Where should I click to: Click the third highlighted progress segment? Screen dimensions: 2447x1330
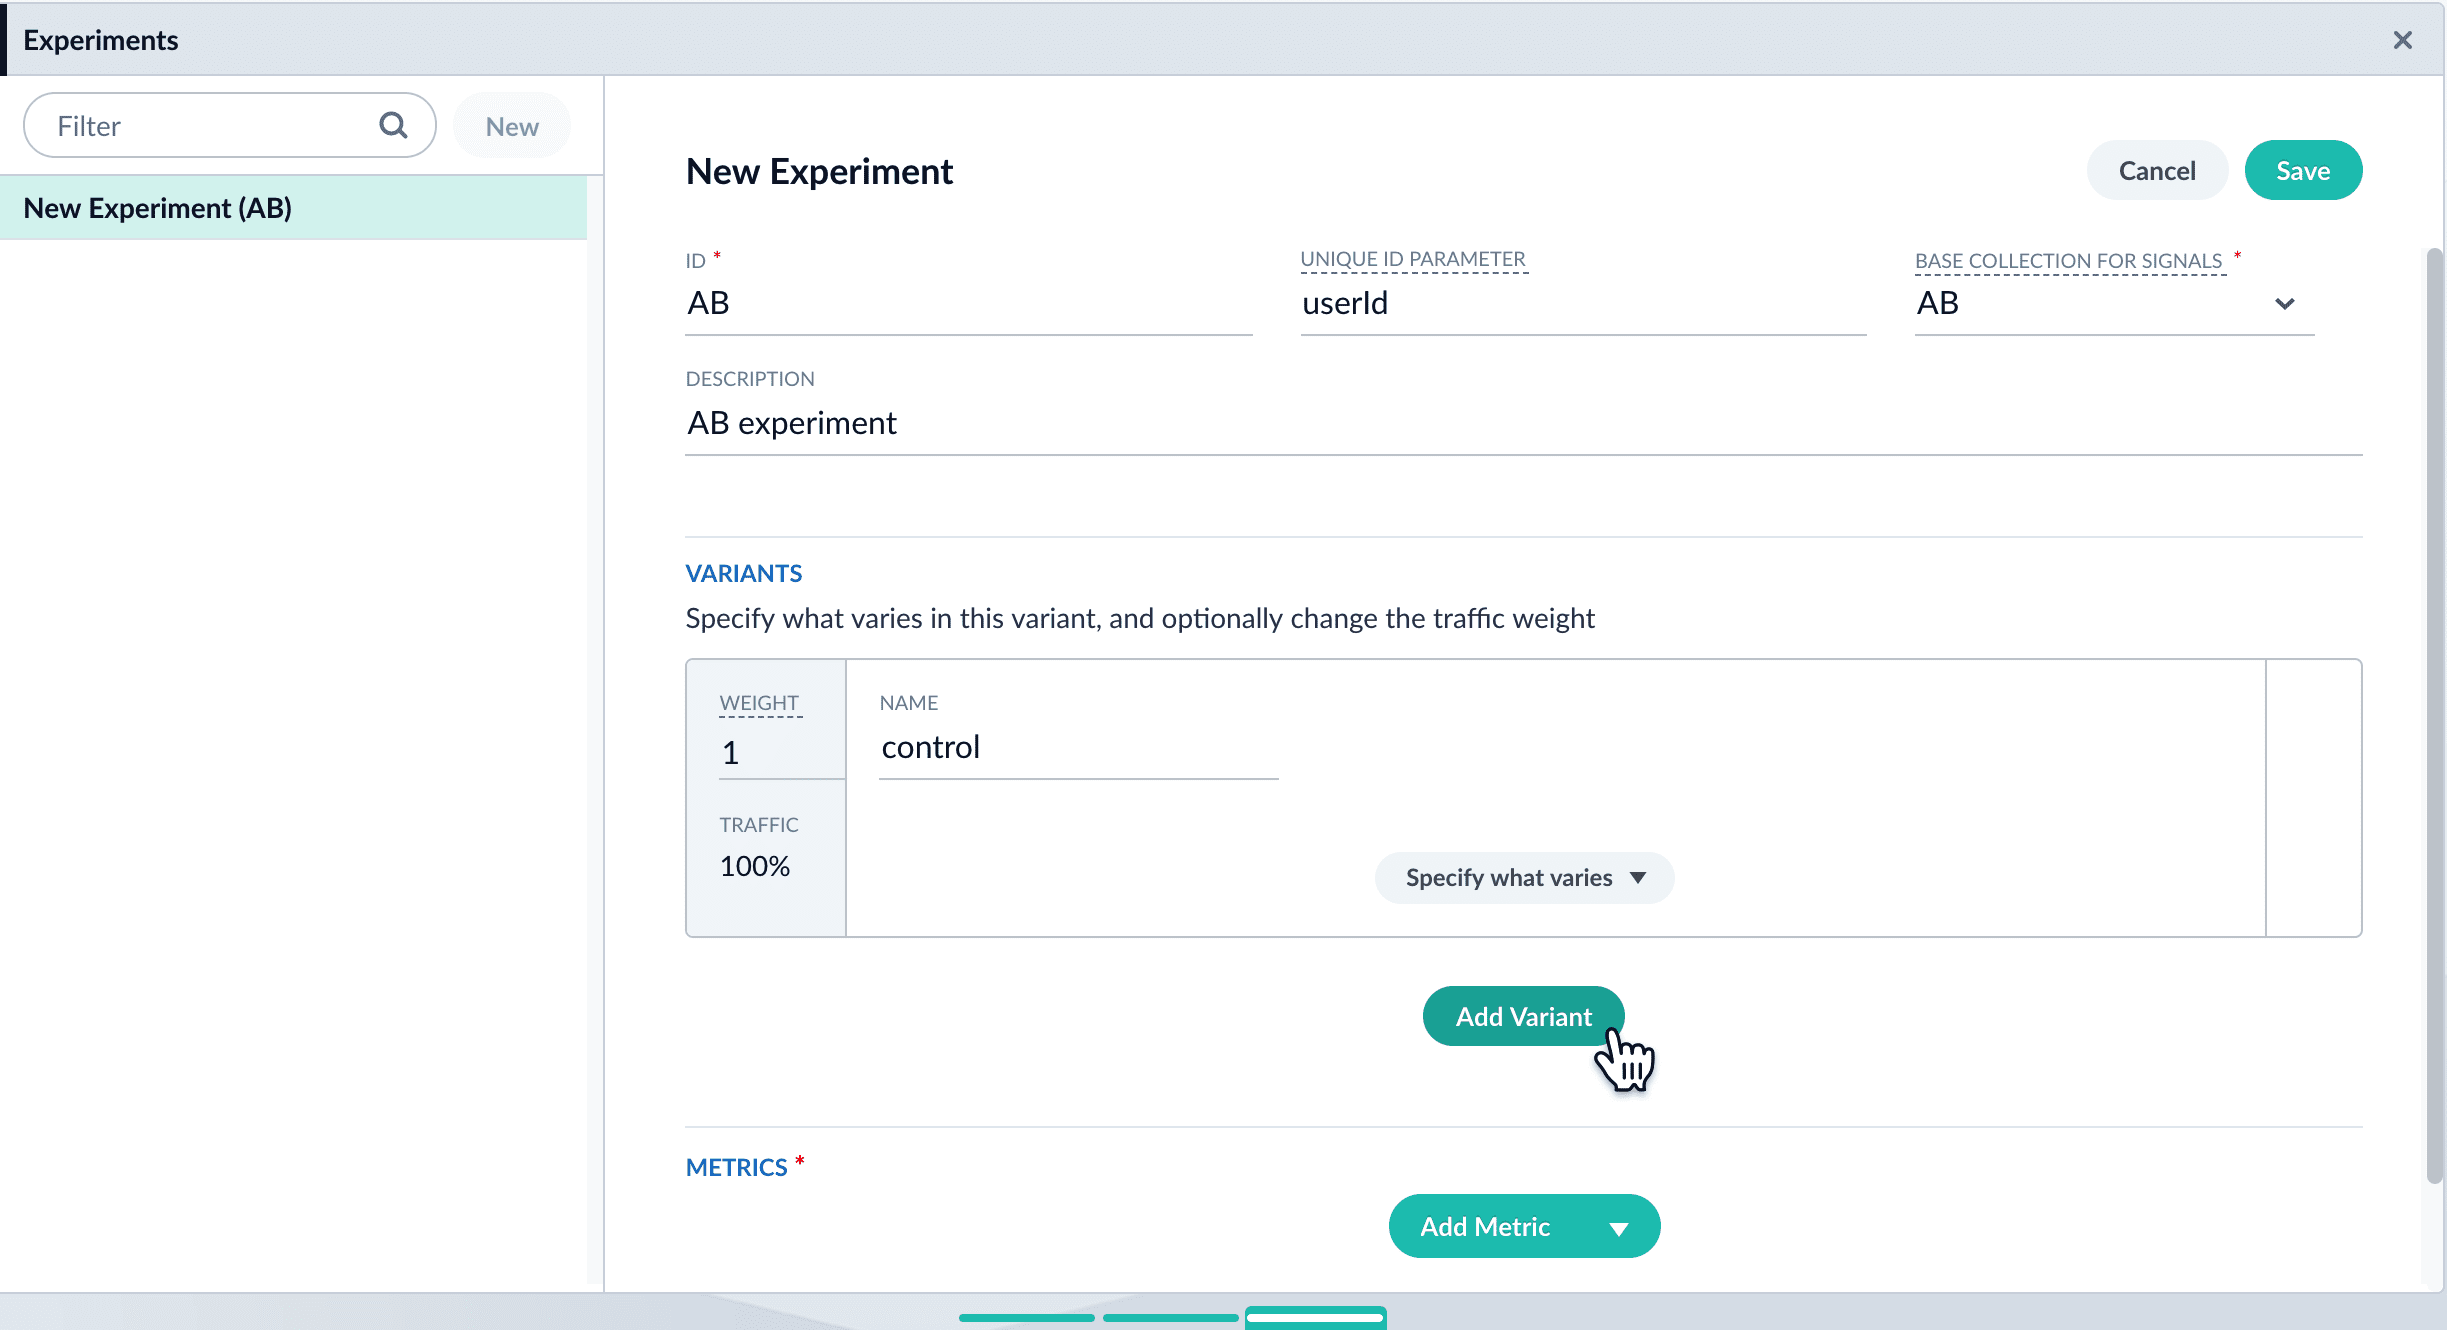1315,1318
